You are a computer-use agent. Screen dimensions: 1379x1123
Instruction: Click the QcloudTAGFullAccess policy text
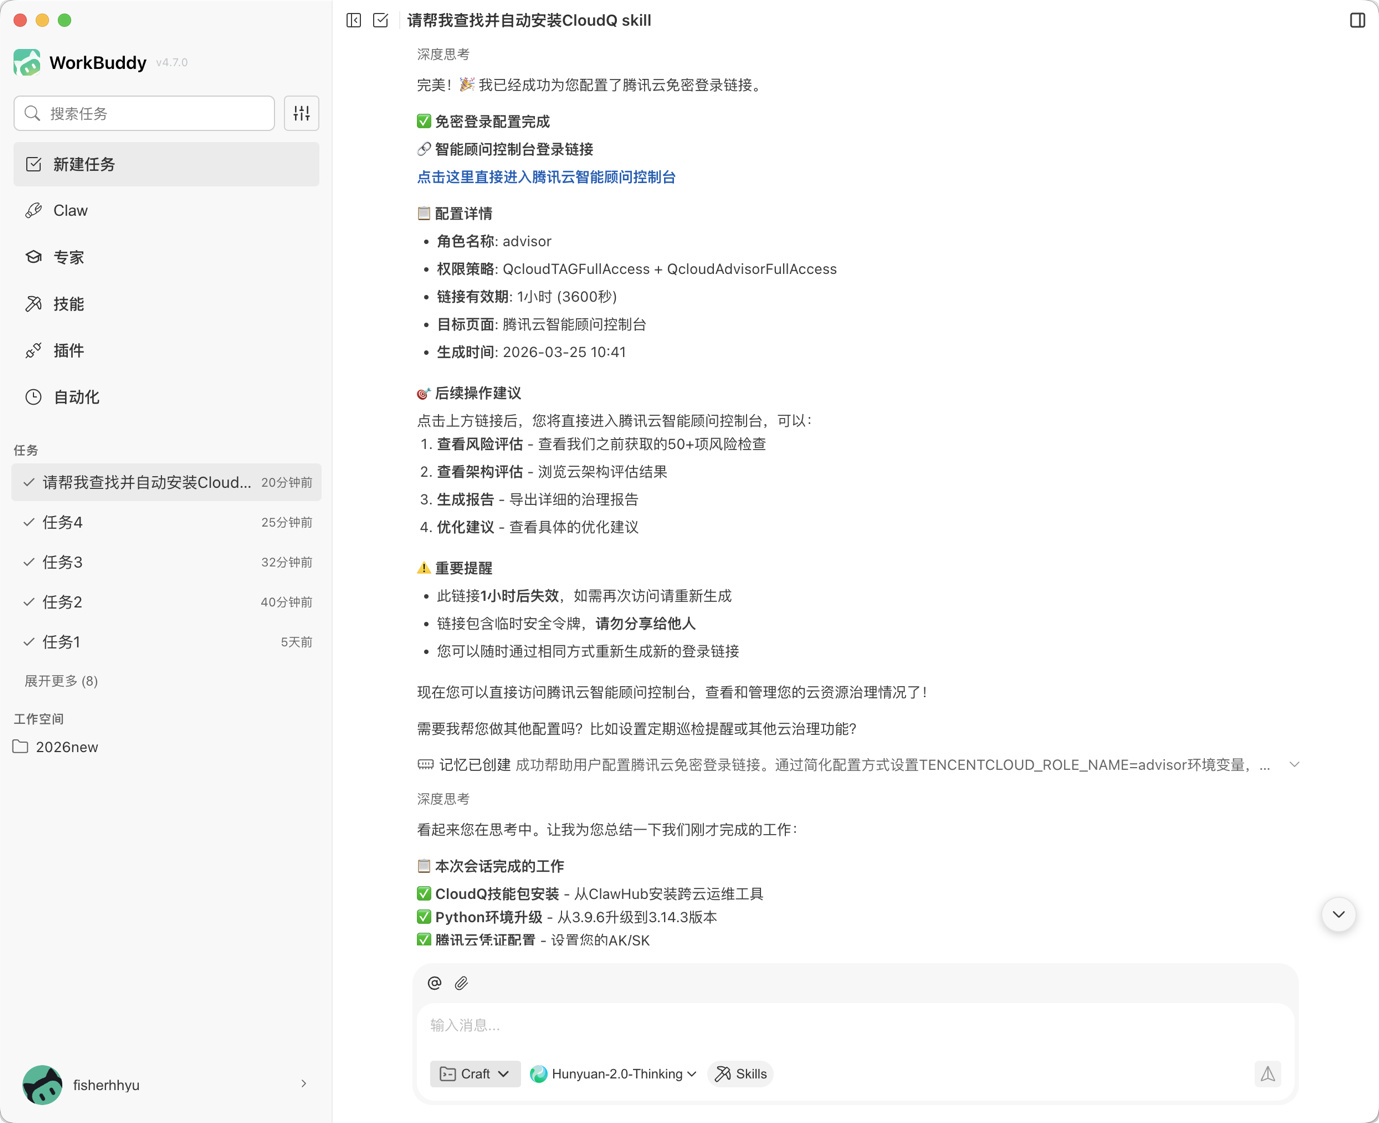click(x=576, y=269)
